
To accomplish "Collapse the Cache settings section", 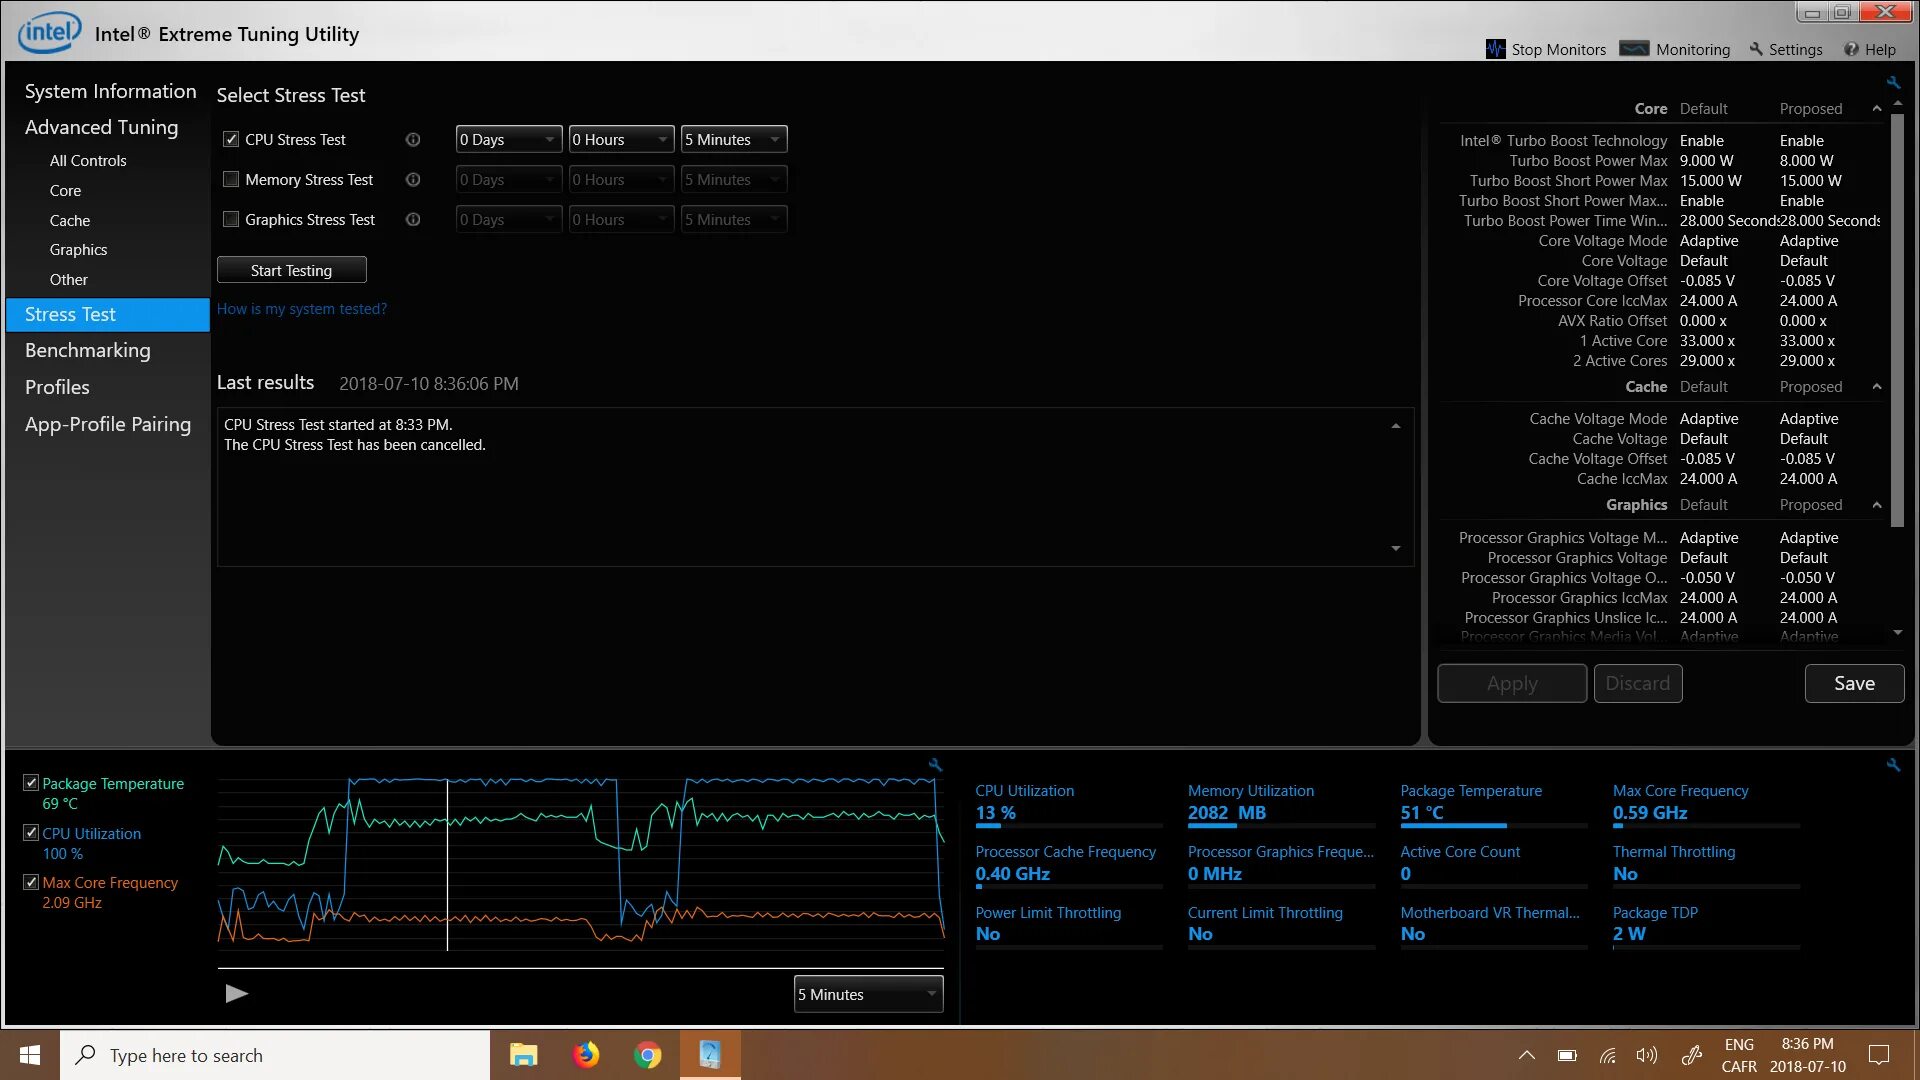I will [1877, 387].
